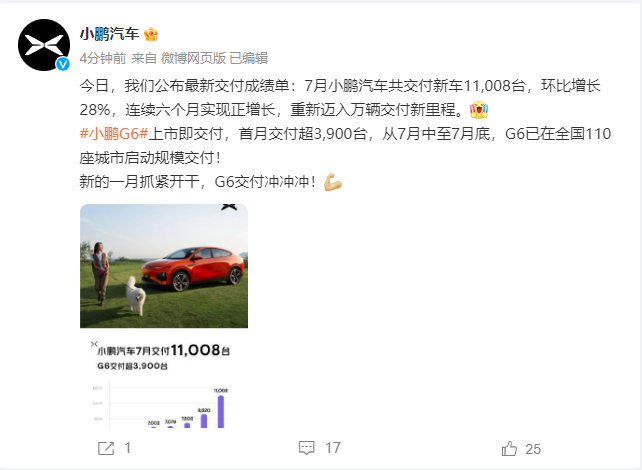Click the crown membership icon beside username

click(151, 34)
